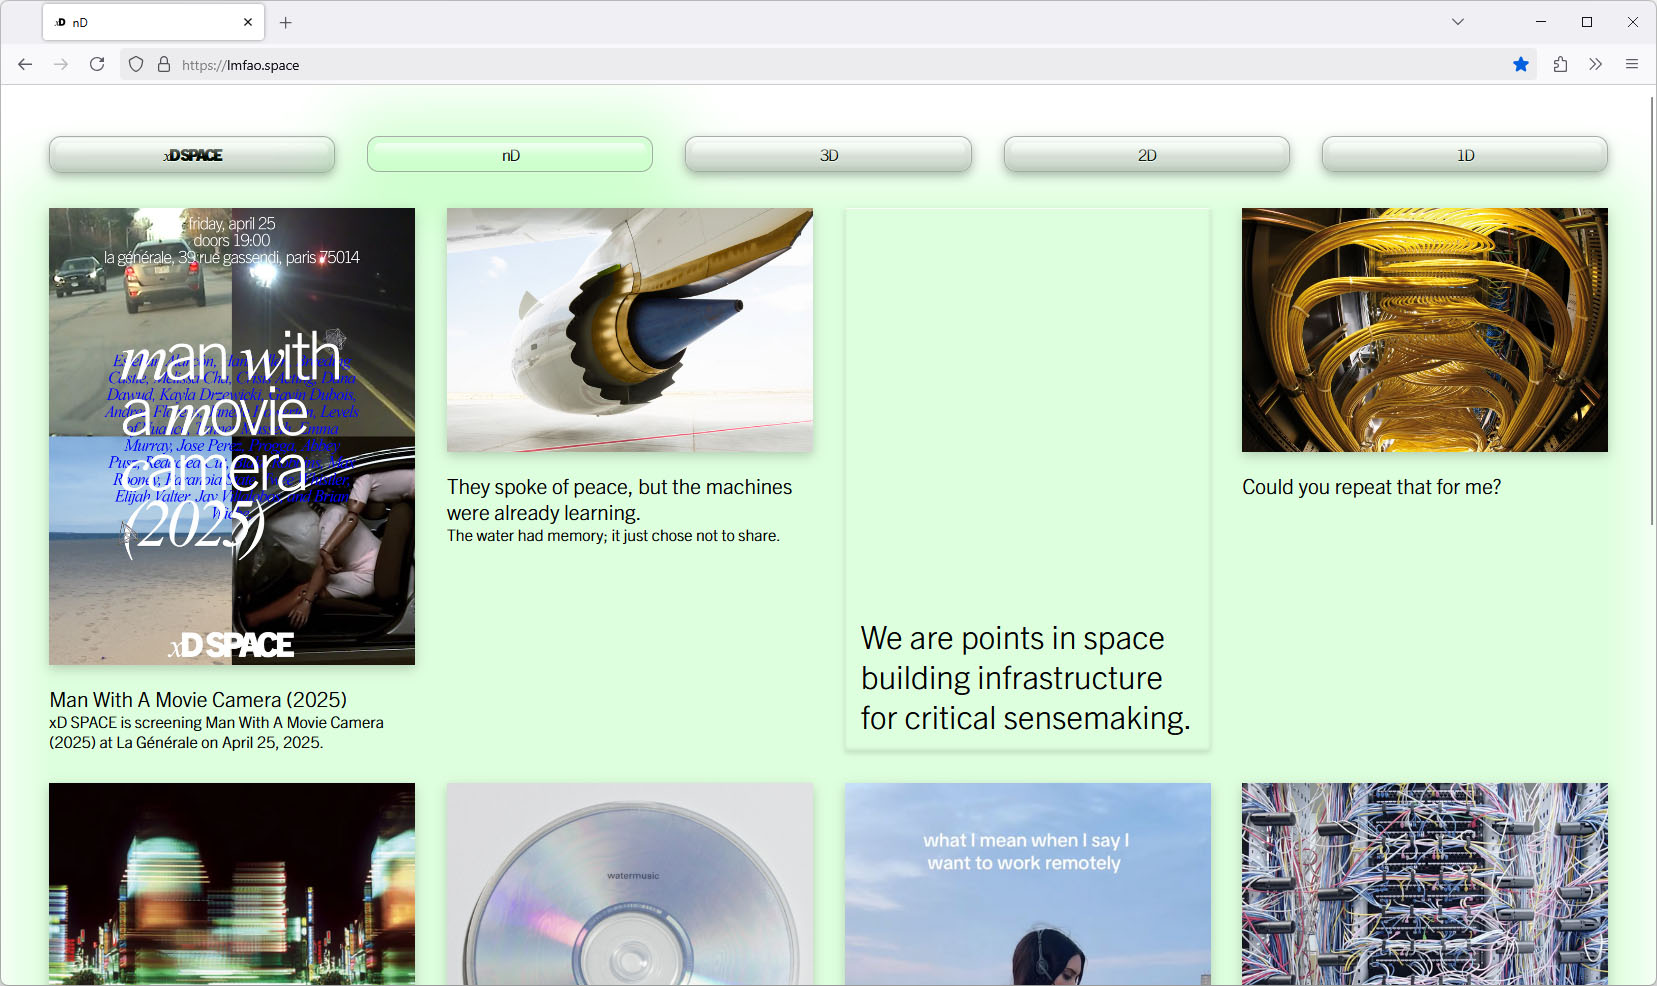Switch to the 1D section

[1465, 155]
